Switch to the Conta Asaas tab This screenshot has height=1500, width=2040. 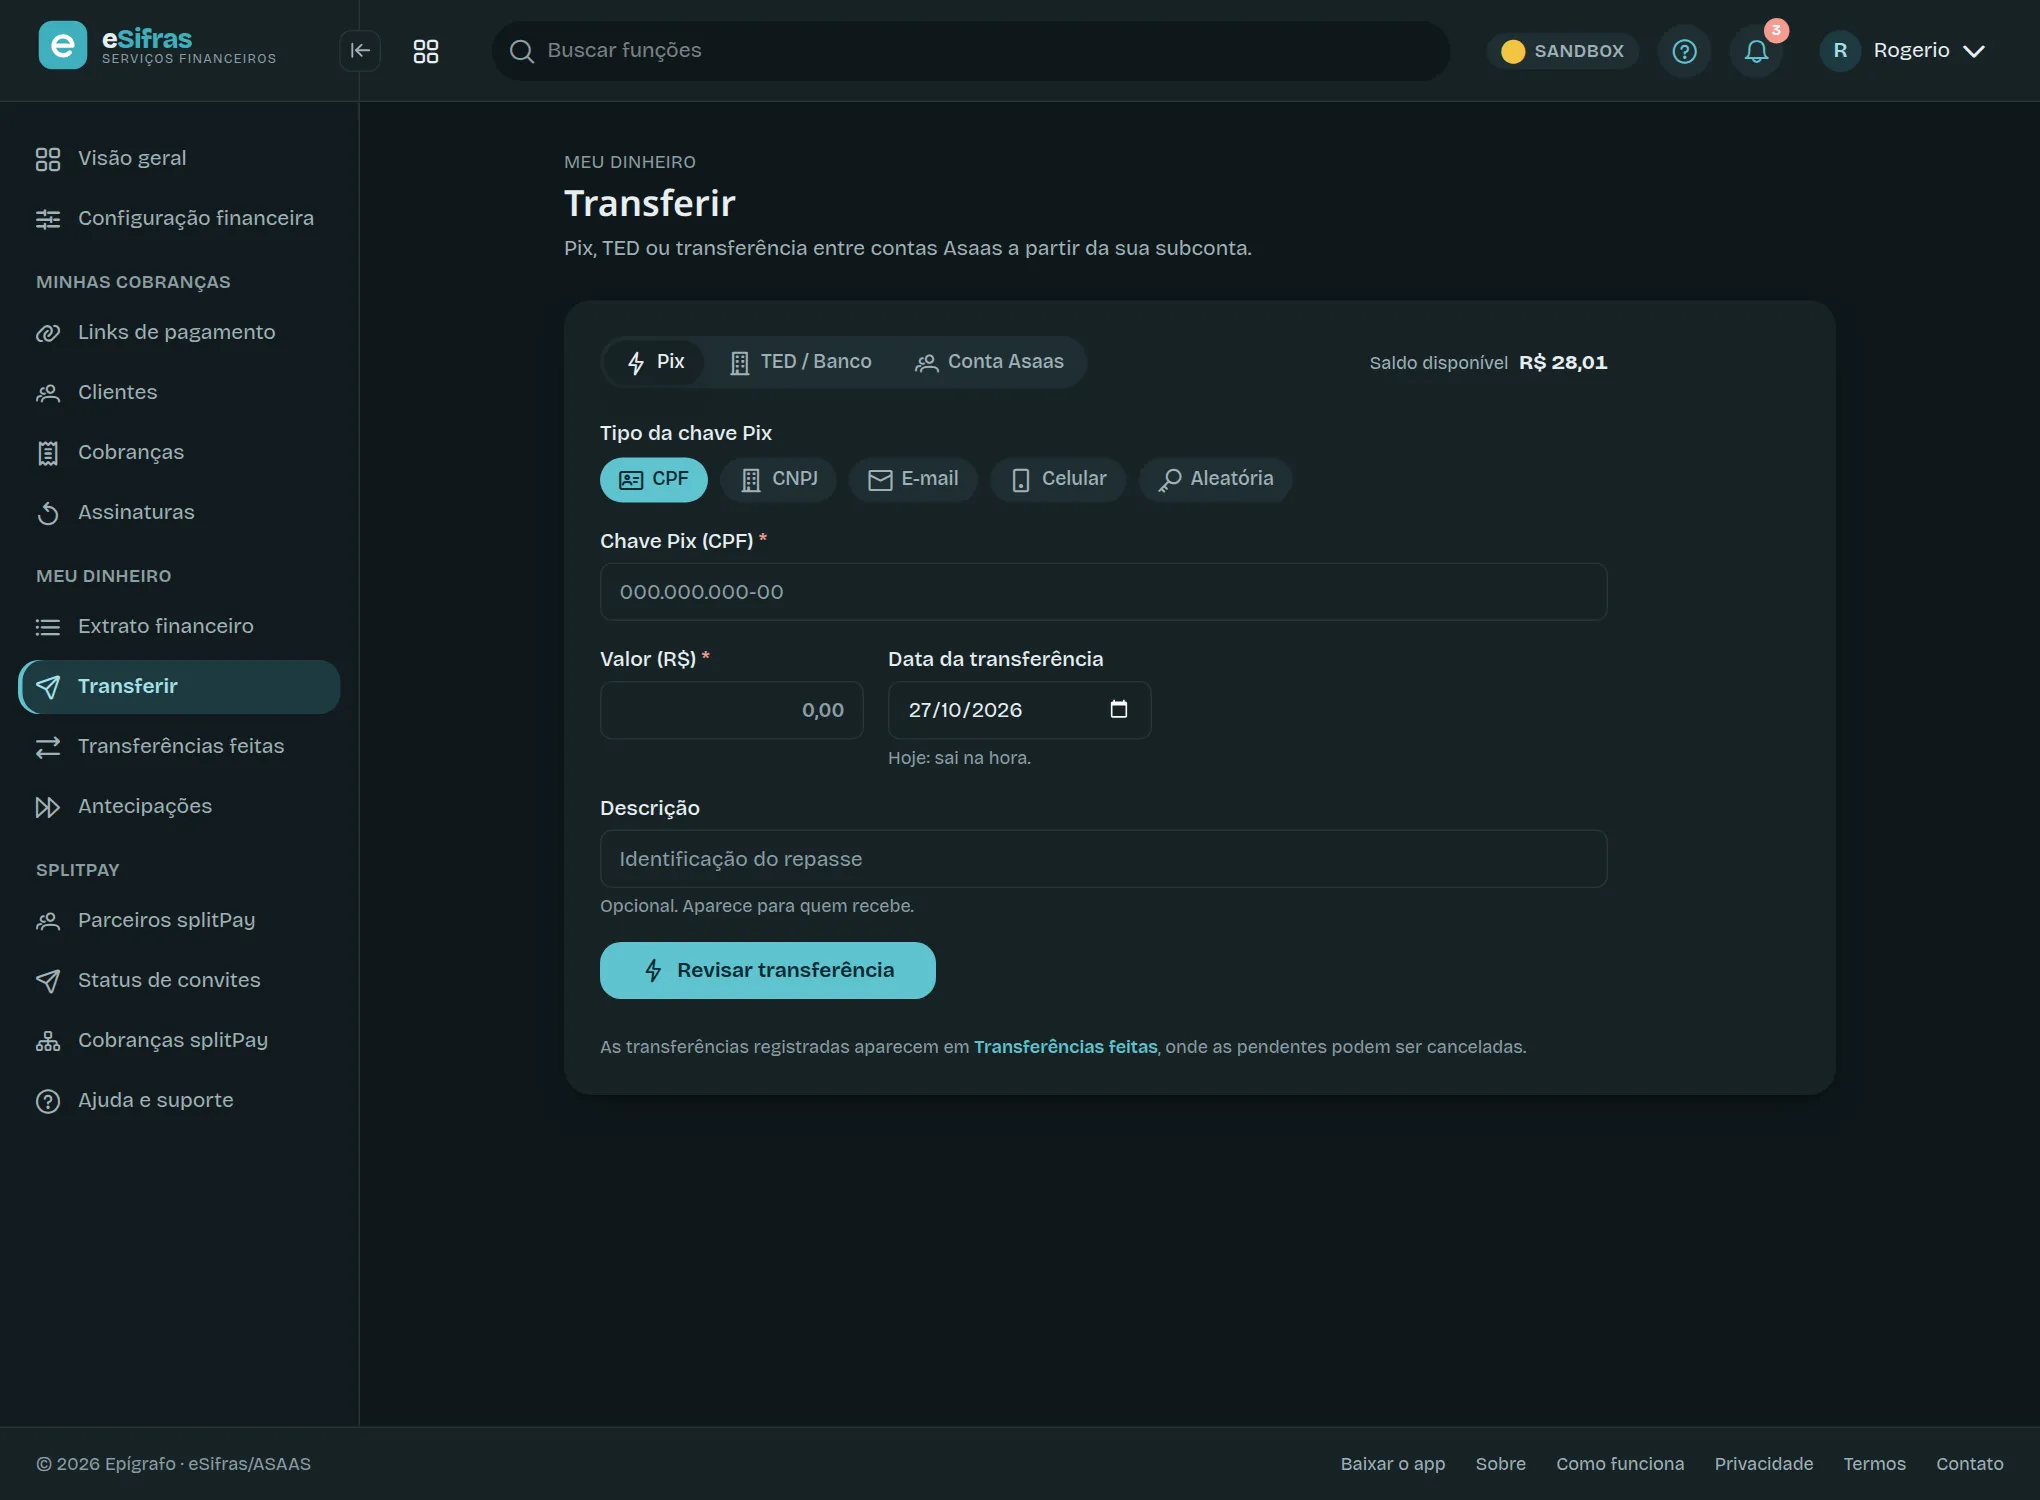(989, 362)
